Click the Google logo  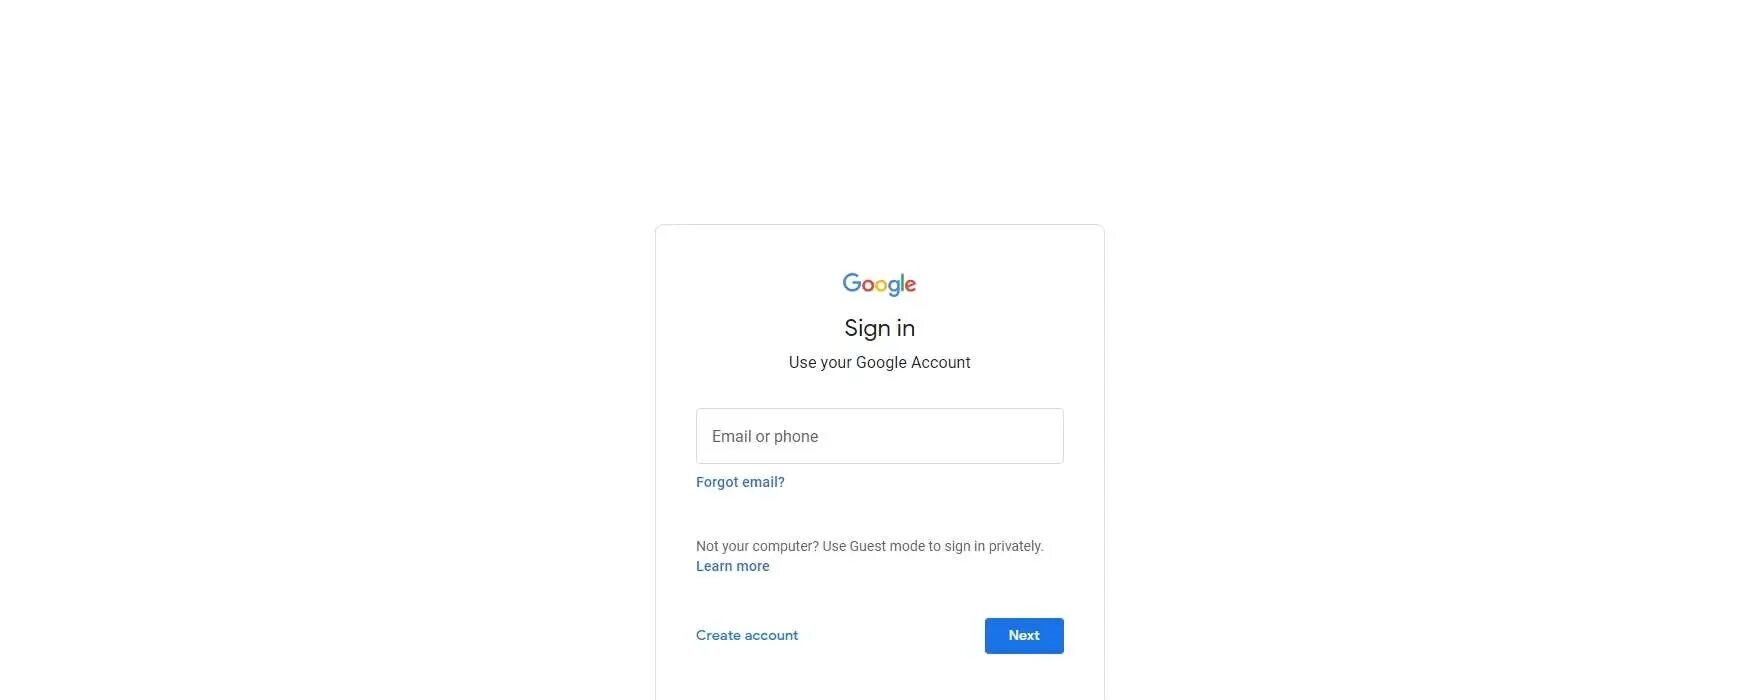[879, 284]
